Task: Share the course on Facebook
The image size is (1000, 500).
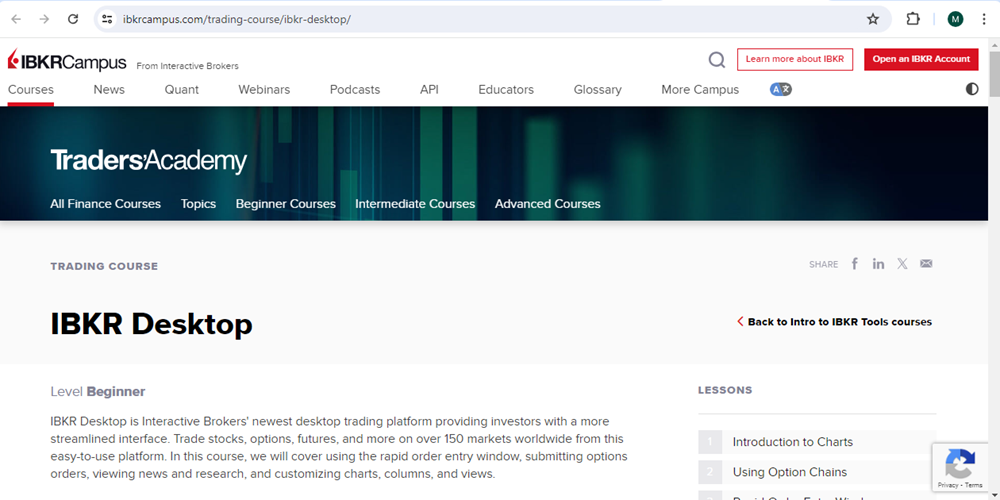Action: click(855, 264)
